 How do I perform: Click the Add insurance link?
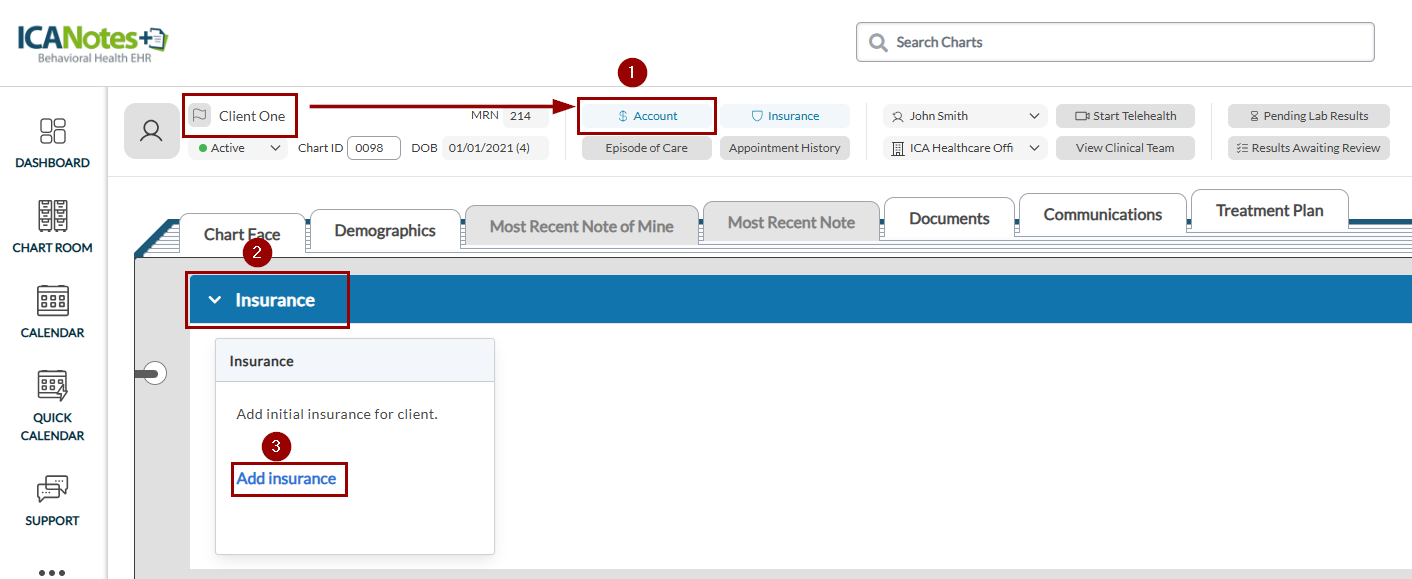pos(286,479)
